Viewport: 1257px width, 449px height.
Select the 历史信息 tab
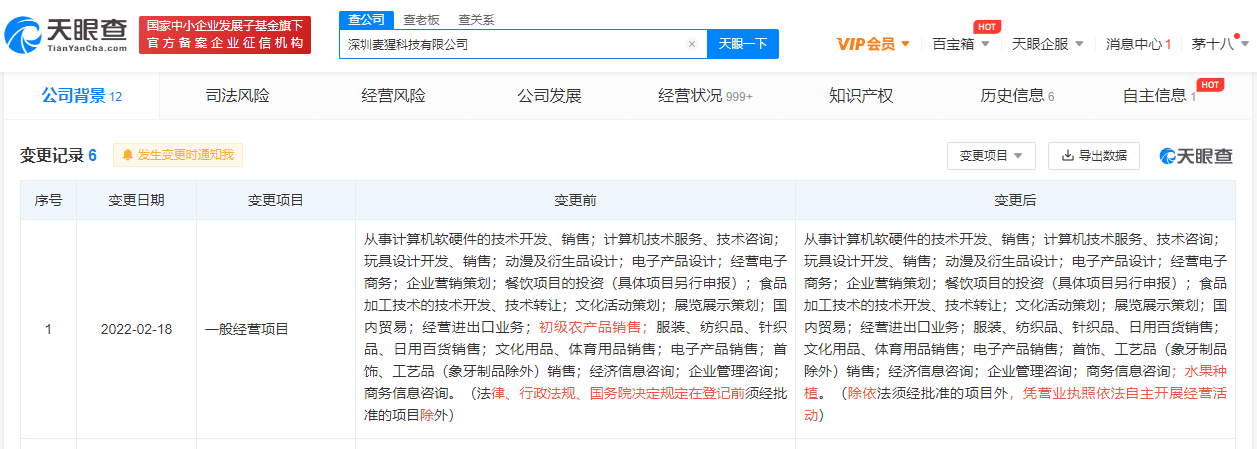(x=1016, y=96)
